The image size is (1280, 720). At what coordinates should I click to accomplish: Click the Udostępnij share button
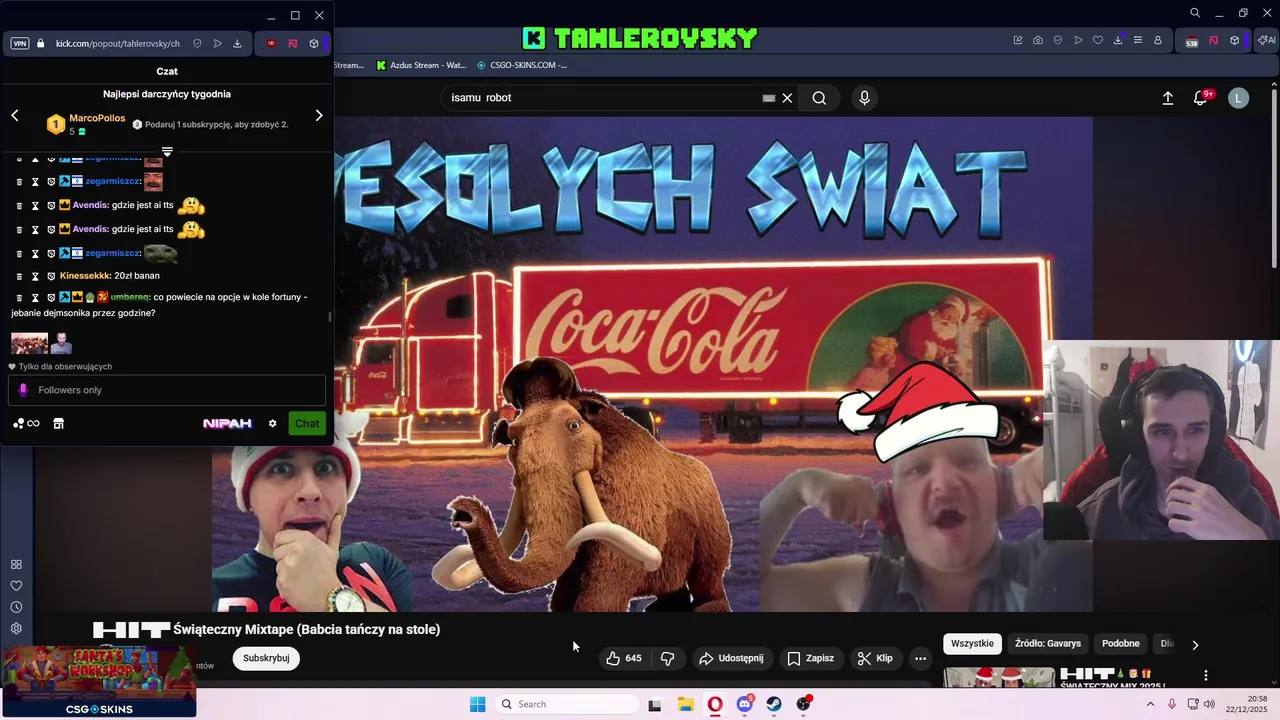pyautogui.click(x=731, y=658)
